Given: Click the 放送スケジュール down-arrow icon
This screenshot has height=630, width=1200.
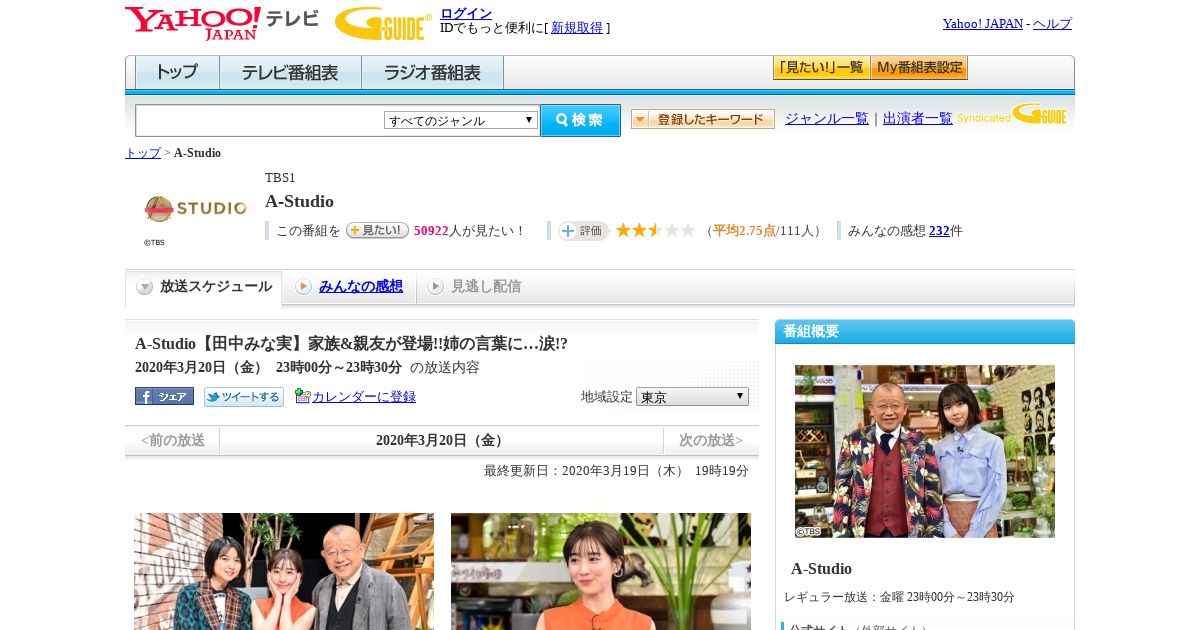Looking at the screenshot, I should coord(145,287).
